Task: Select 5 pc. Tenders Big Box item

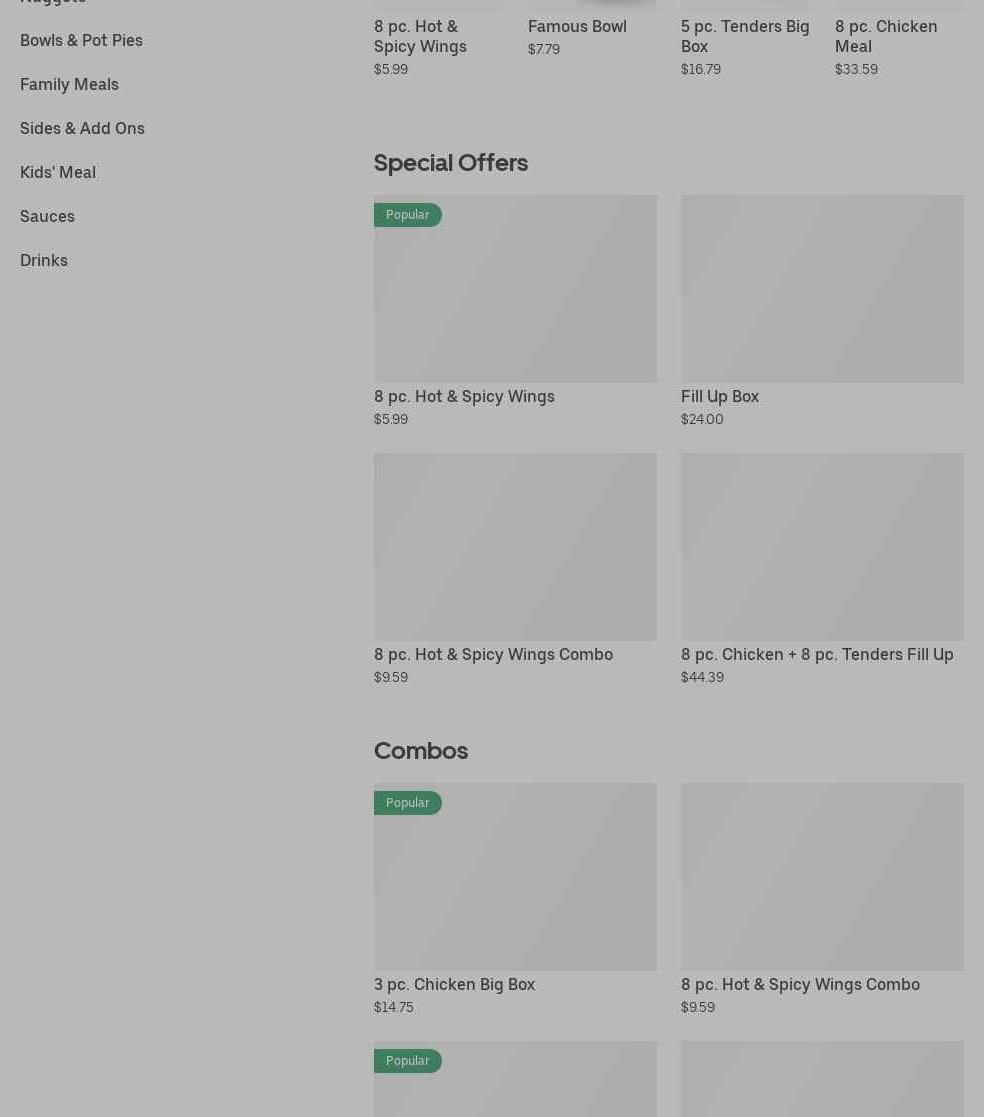Action: [x=744, y=36]
